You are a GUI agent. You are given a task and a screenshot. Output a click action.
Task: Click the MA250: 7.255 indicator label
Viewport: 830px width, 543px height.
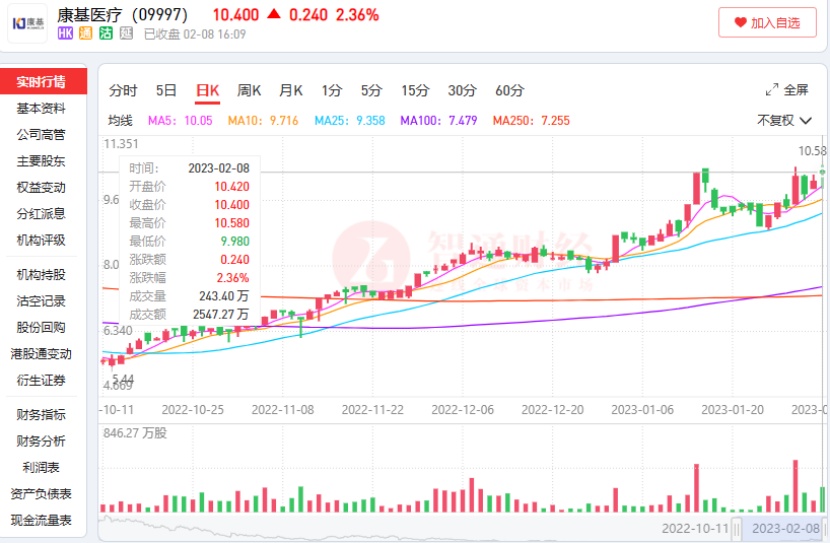[x=531, y=121]
